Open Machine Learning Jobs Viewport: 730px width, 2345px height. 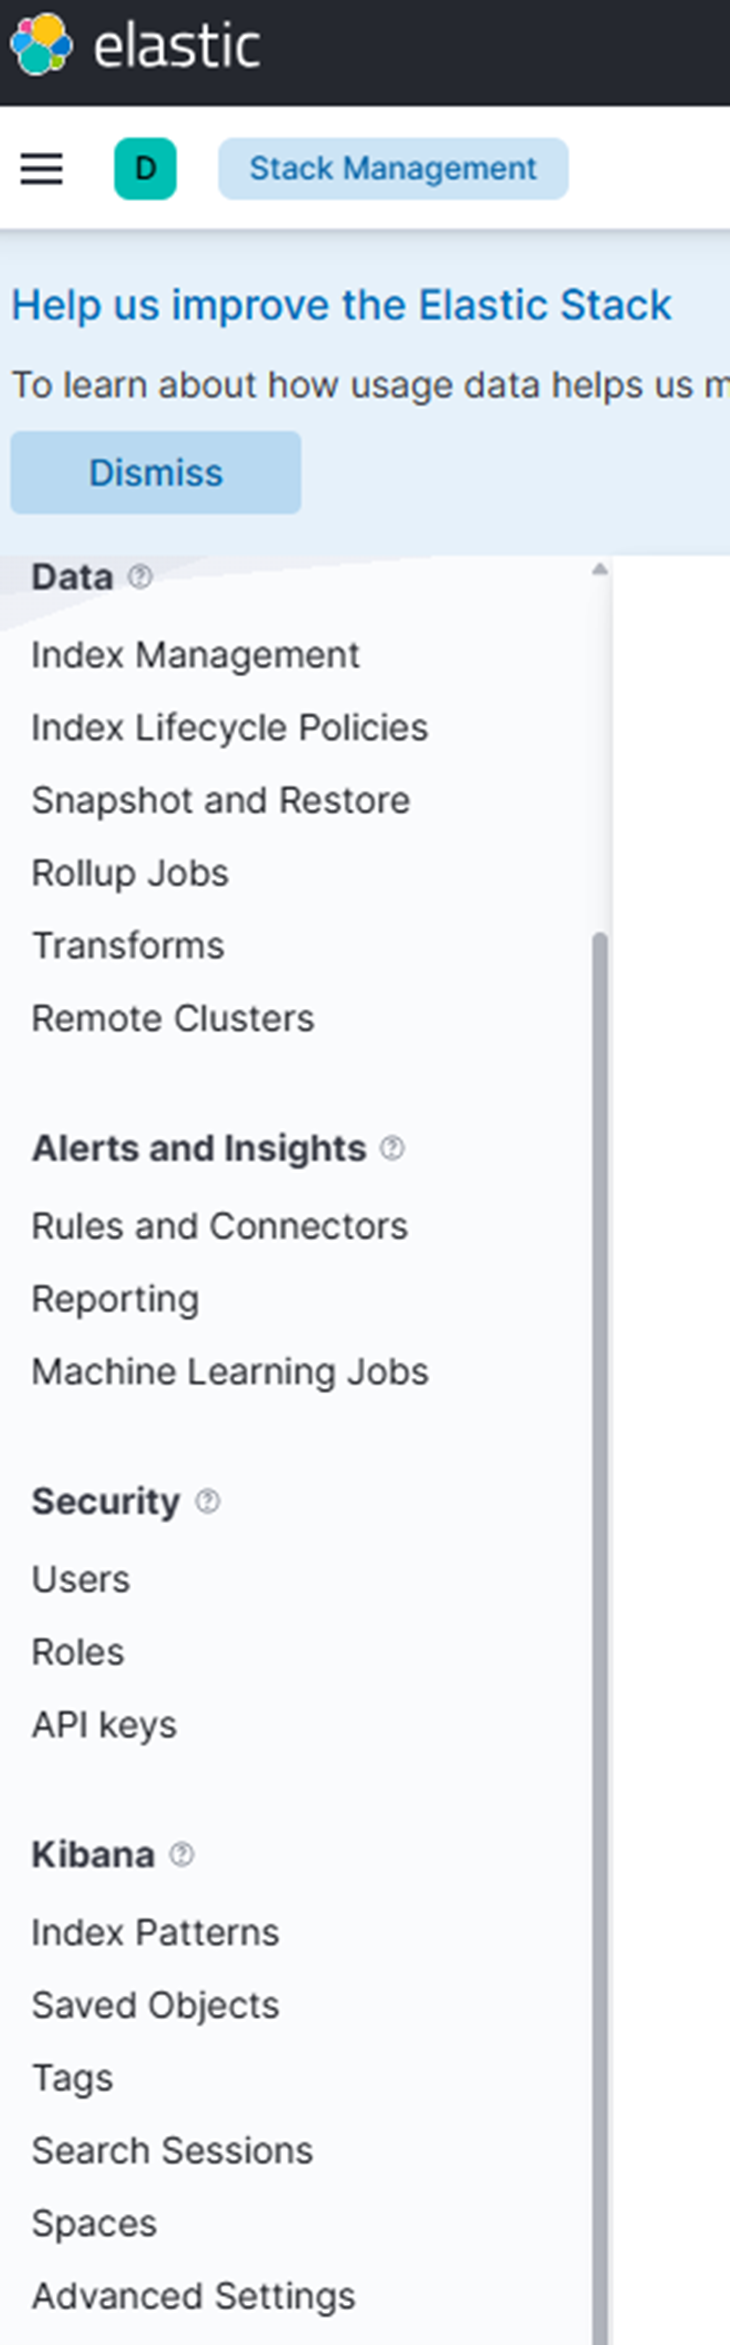229,1372
